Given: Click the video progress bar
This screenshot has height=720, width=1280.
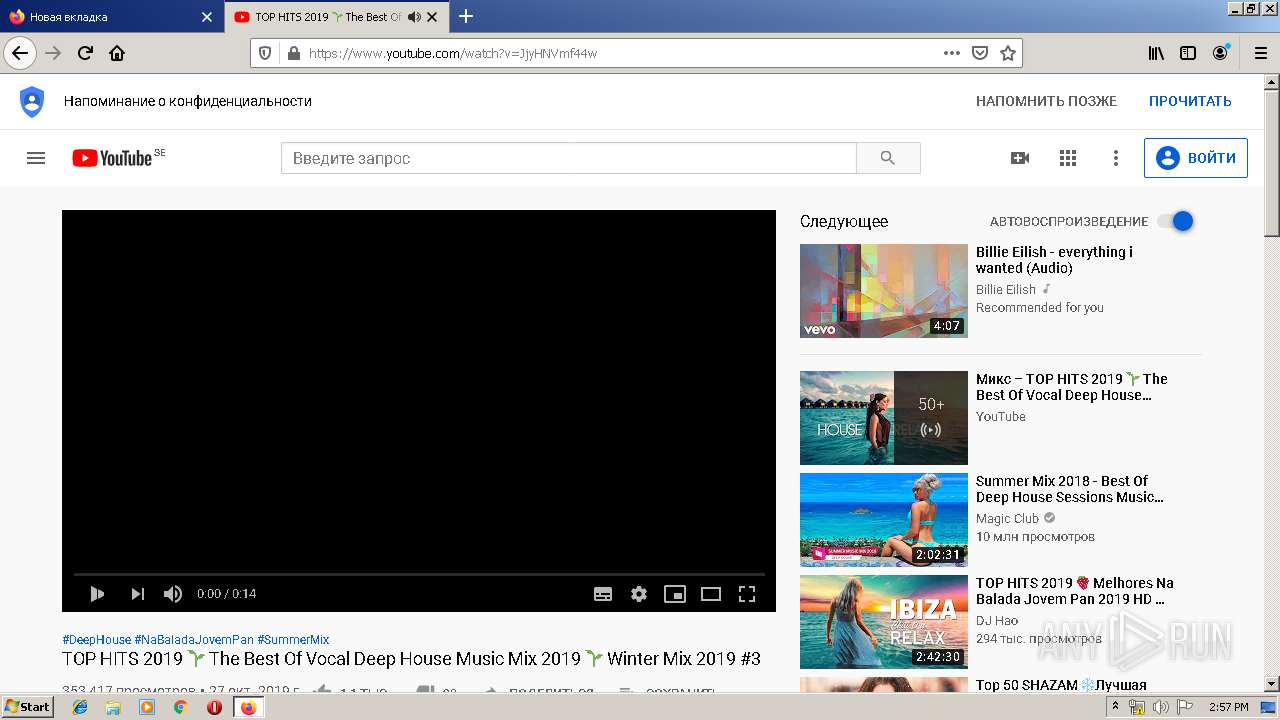Looking at the screenshot, I should pyautogui.click(x=419, y=574).
